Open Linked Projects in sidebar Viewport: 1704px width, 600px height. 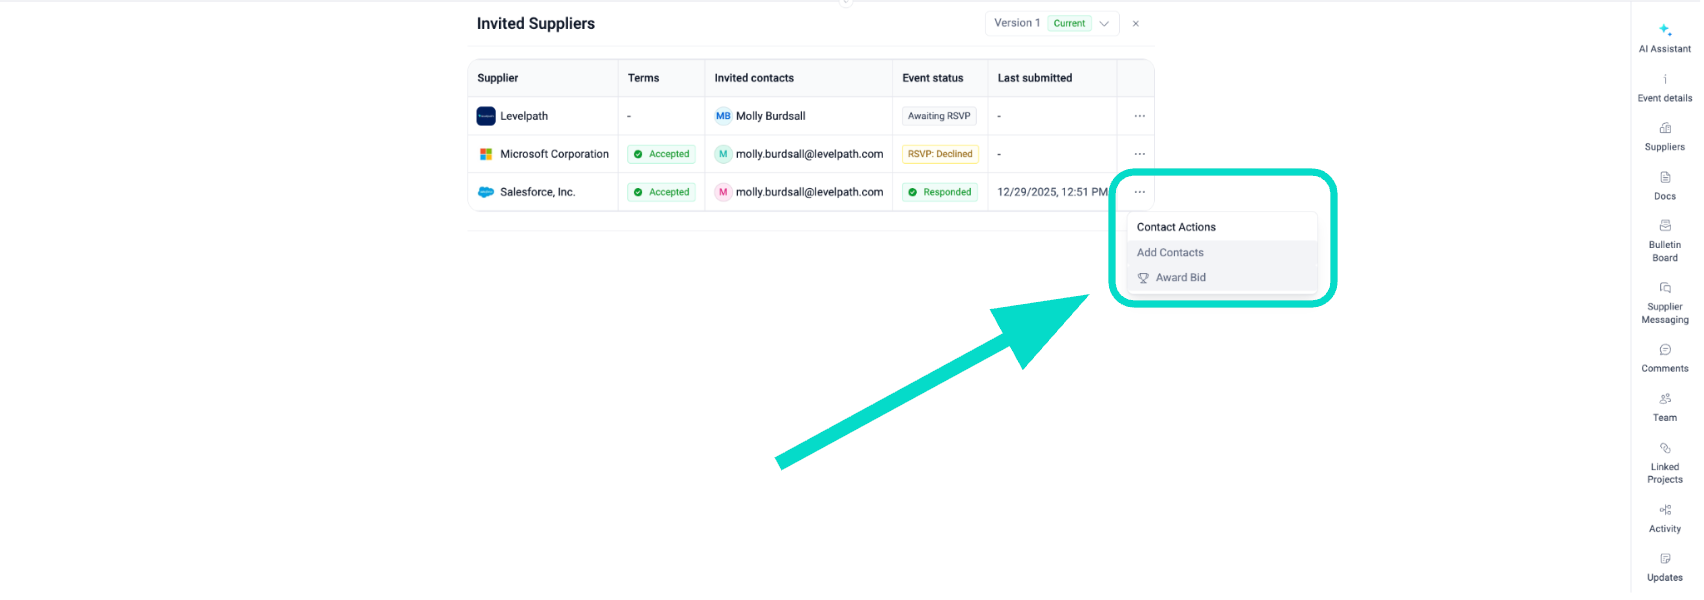coord(1664,462)
